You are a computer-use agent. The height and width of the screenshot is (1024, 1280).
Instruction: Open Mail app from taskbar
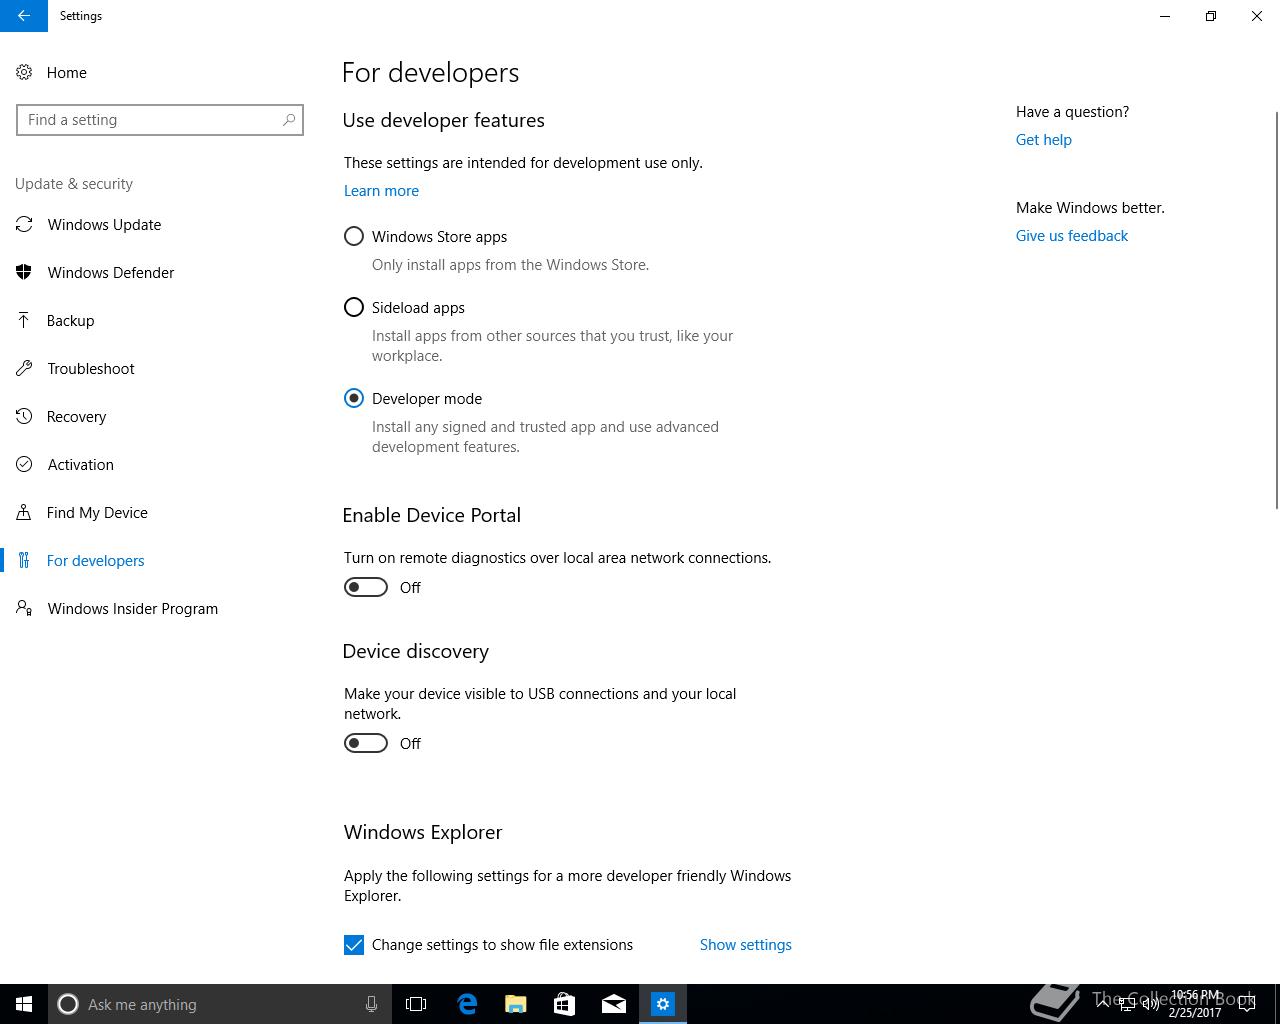coord(613,1004)
